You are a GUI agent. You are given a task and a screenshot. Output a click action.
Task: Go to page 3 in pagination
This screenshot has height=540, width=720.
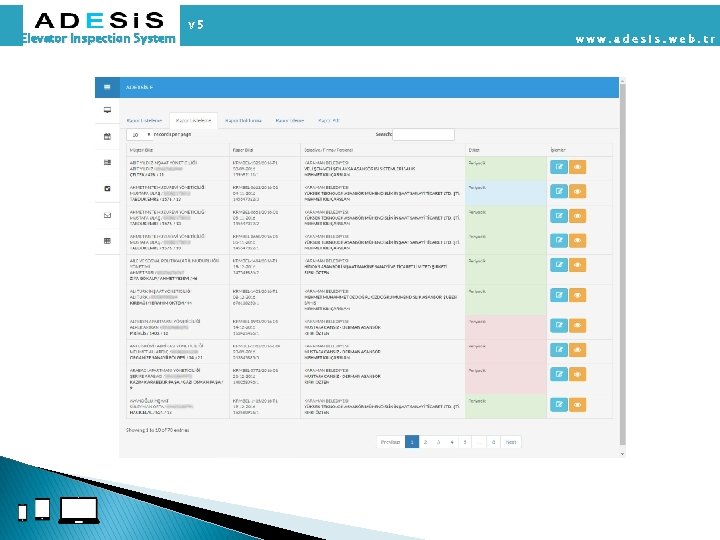tap(439, 442)
